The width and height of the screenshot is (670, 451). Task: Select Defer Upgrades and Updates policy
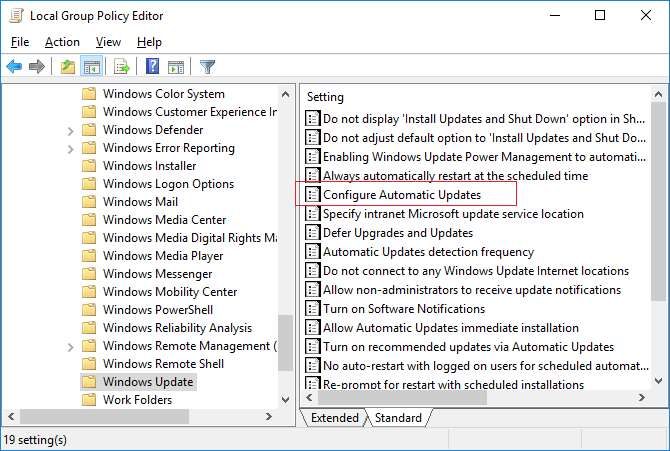pos(397,233)
